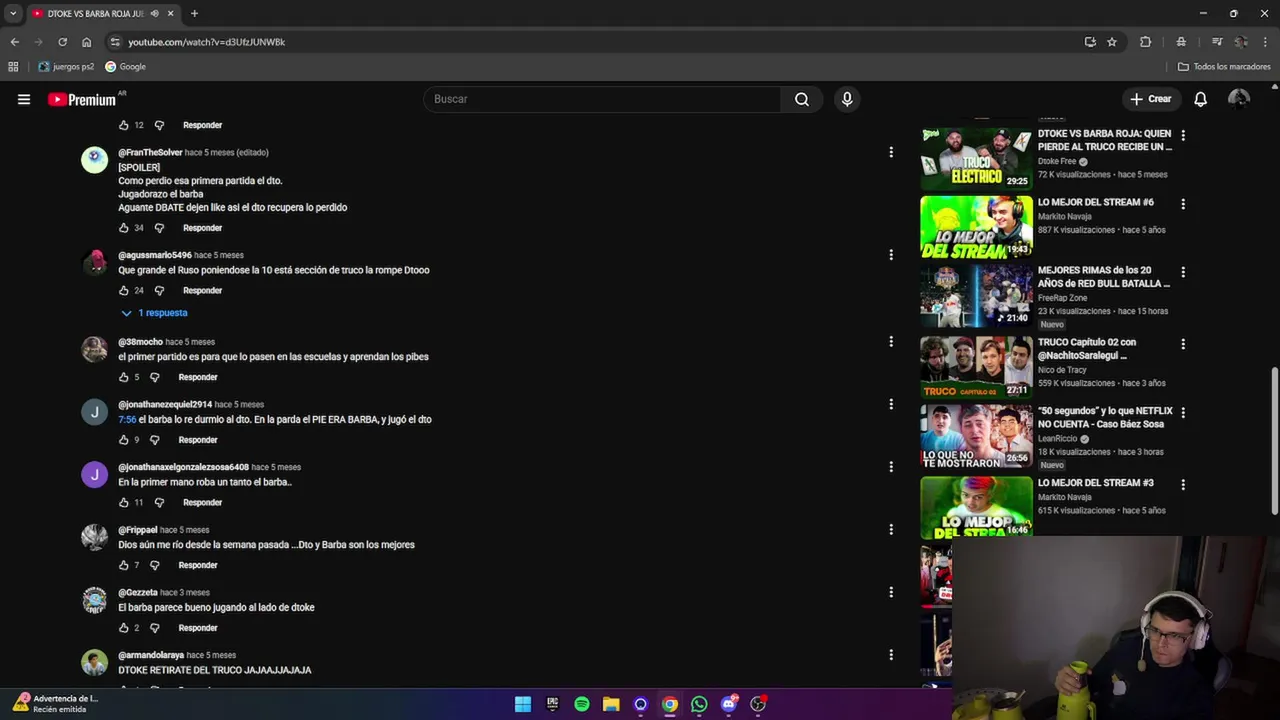Like the comment by @Gezzeta
1280x720 pixels.
124,628
